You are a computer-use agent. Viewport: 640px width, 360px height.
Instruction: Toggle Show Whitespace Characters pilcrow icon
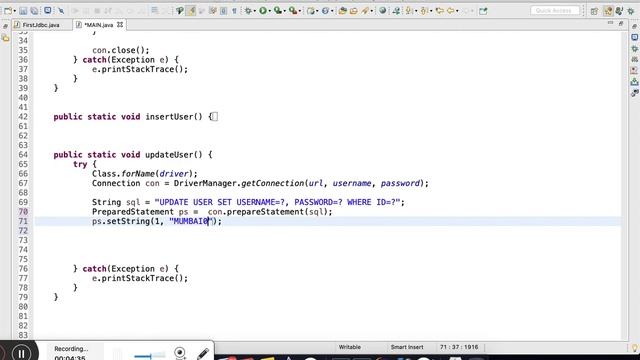[234, 11]
